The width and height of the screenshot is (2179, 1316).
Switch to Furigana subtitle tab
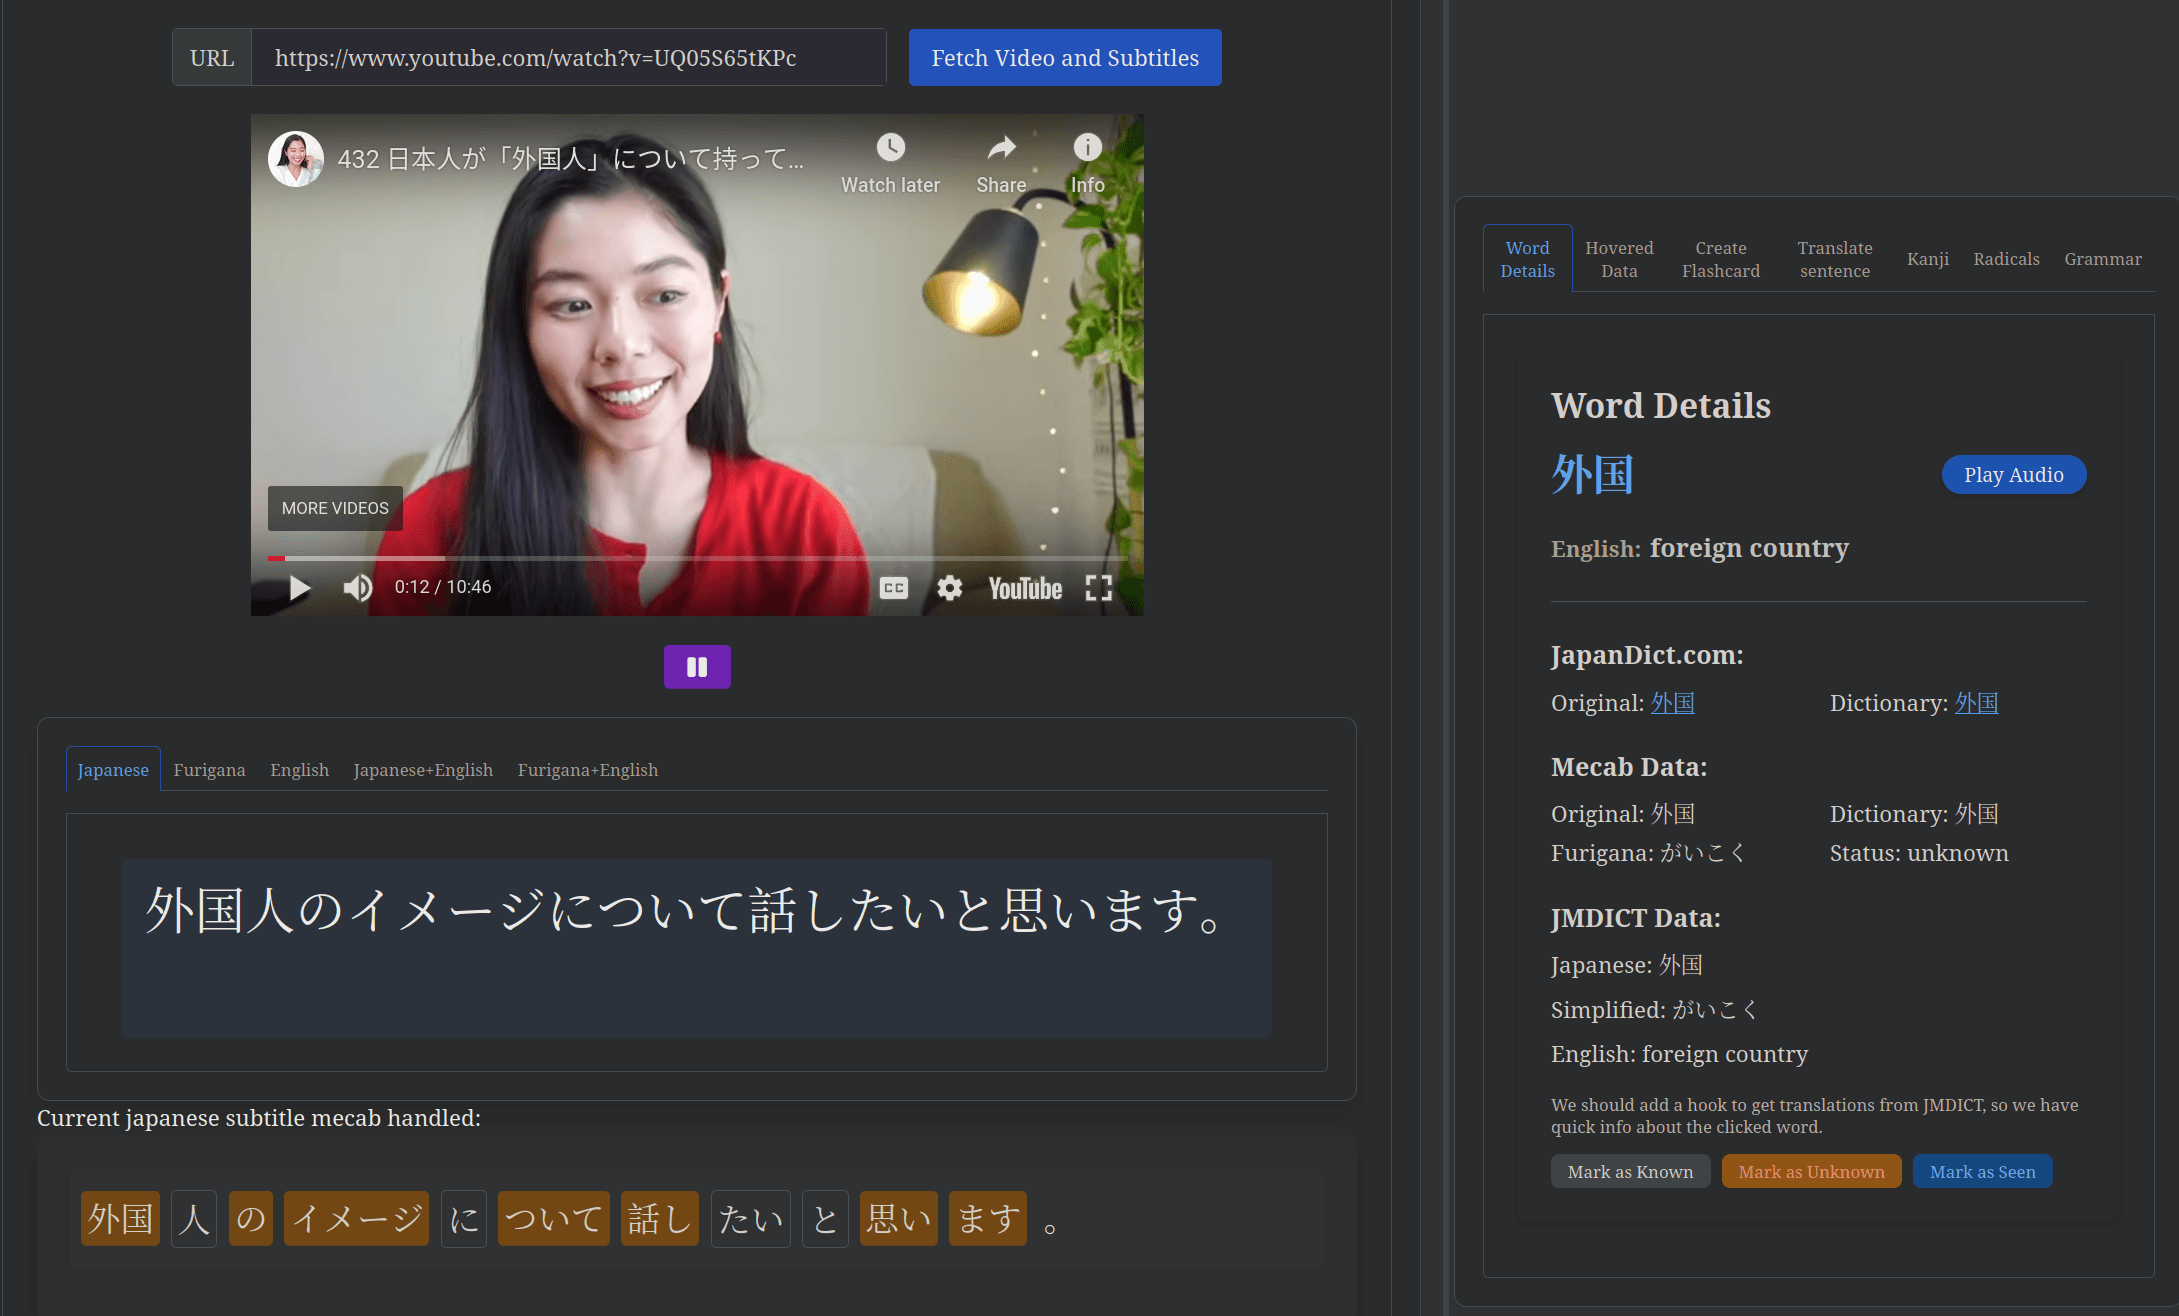[207, 768]
